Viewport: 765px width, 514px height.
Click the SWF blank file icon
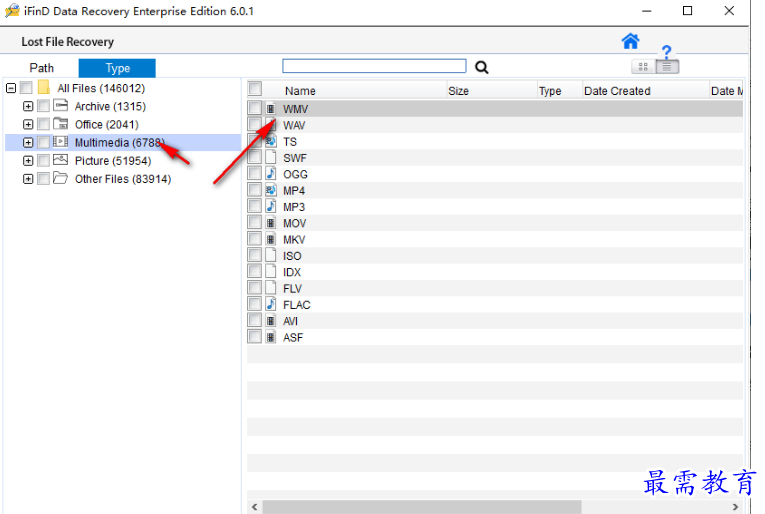coord(271,158)
